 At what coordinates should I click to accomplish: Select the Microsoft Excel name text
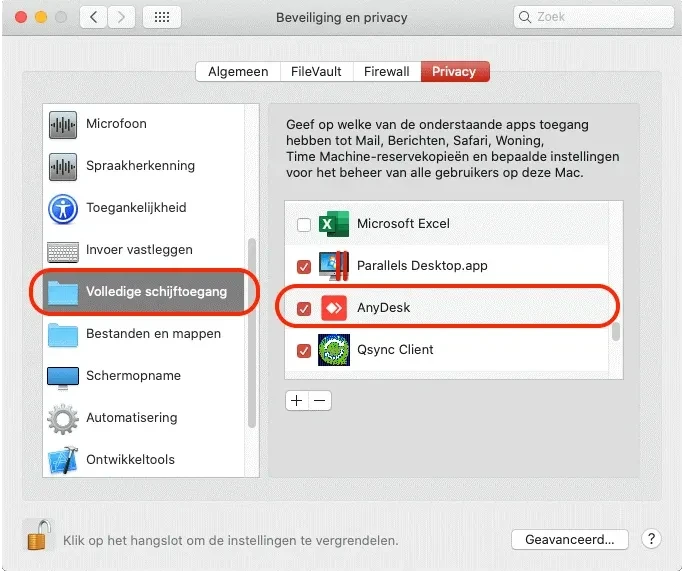pos(403,224)
